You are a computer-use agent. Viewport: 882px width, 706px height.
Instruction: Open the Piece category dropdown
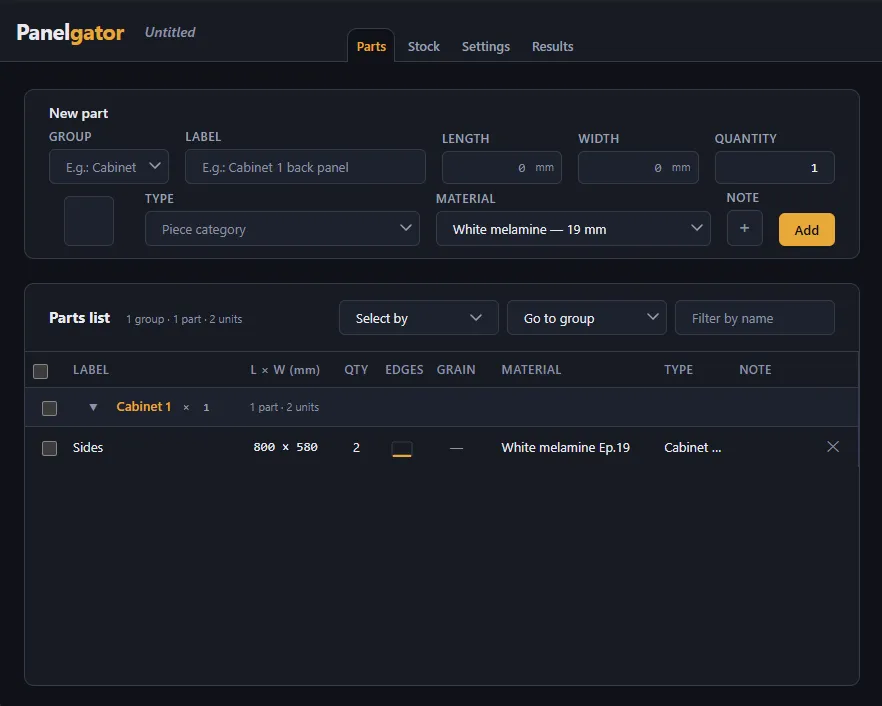(x=282, y=228)
